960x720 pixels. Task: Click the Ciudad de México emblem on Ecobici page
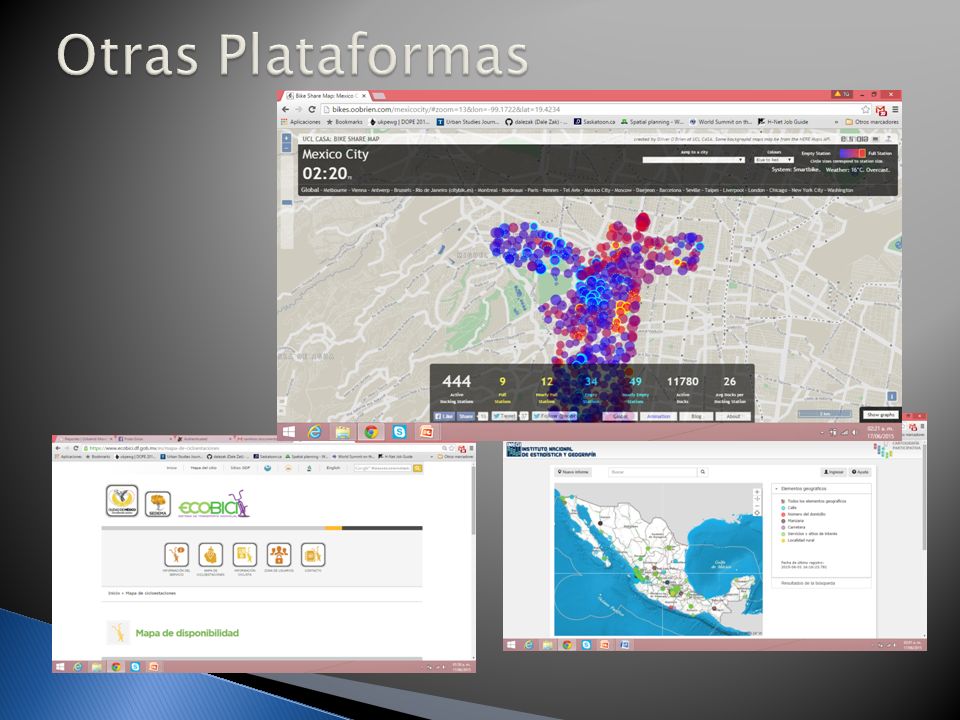tap(122, 501)
